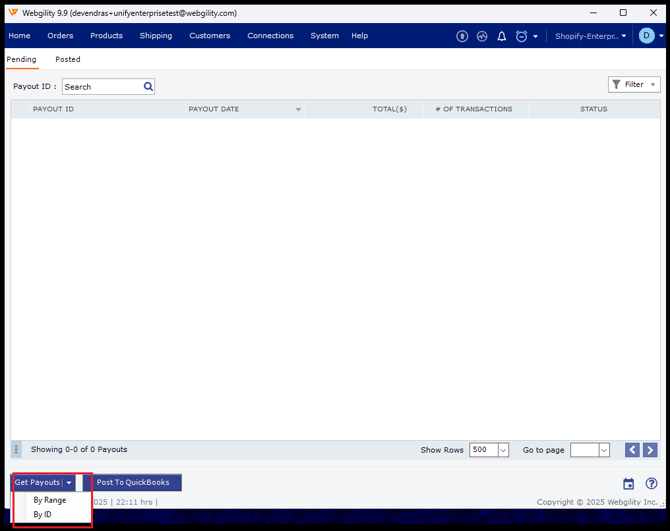Open the calendar icon in footer
The height and width of the screenshot is (531, 670).
[x=628, y=484]
